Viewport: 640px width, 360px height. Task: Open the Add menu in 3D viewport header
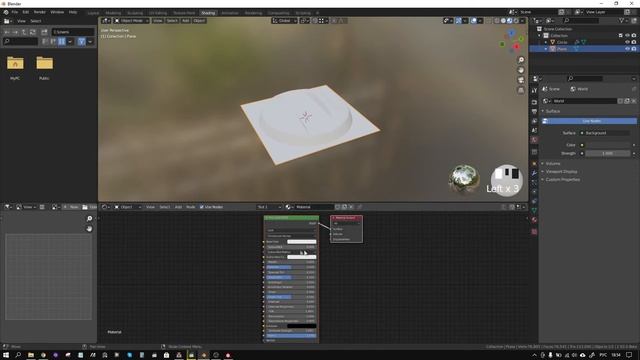tap(185, 20)
